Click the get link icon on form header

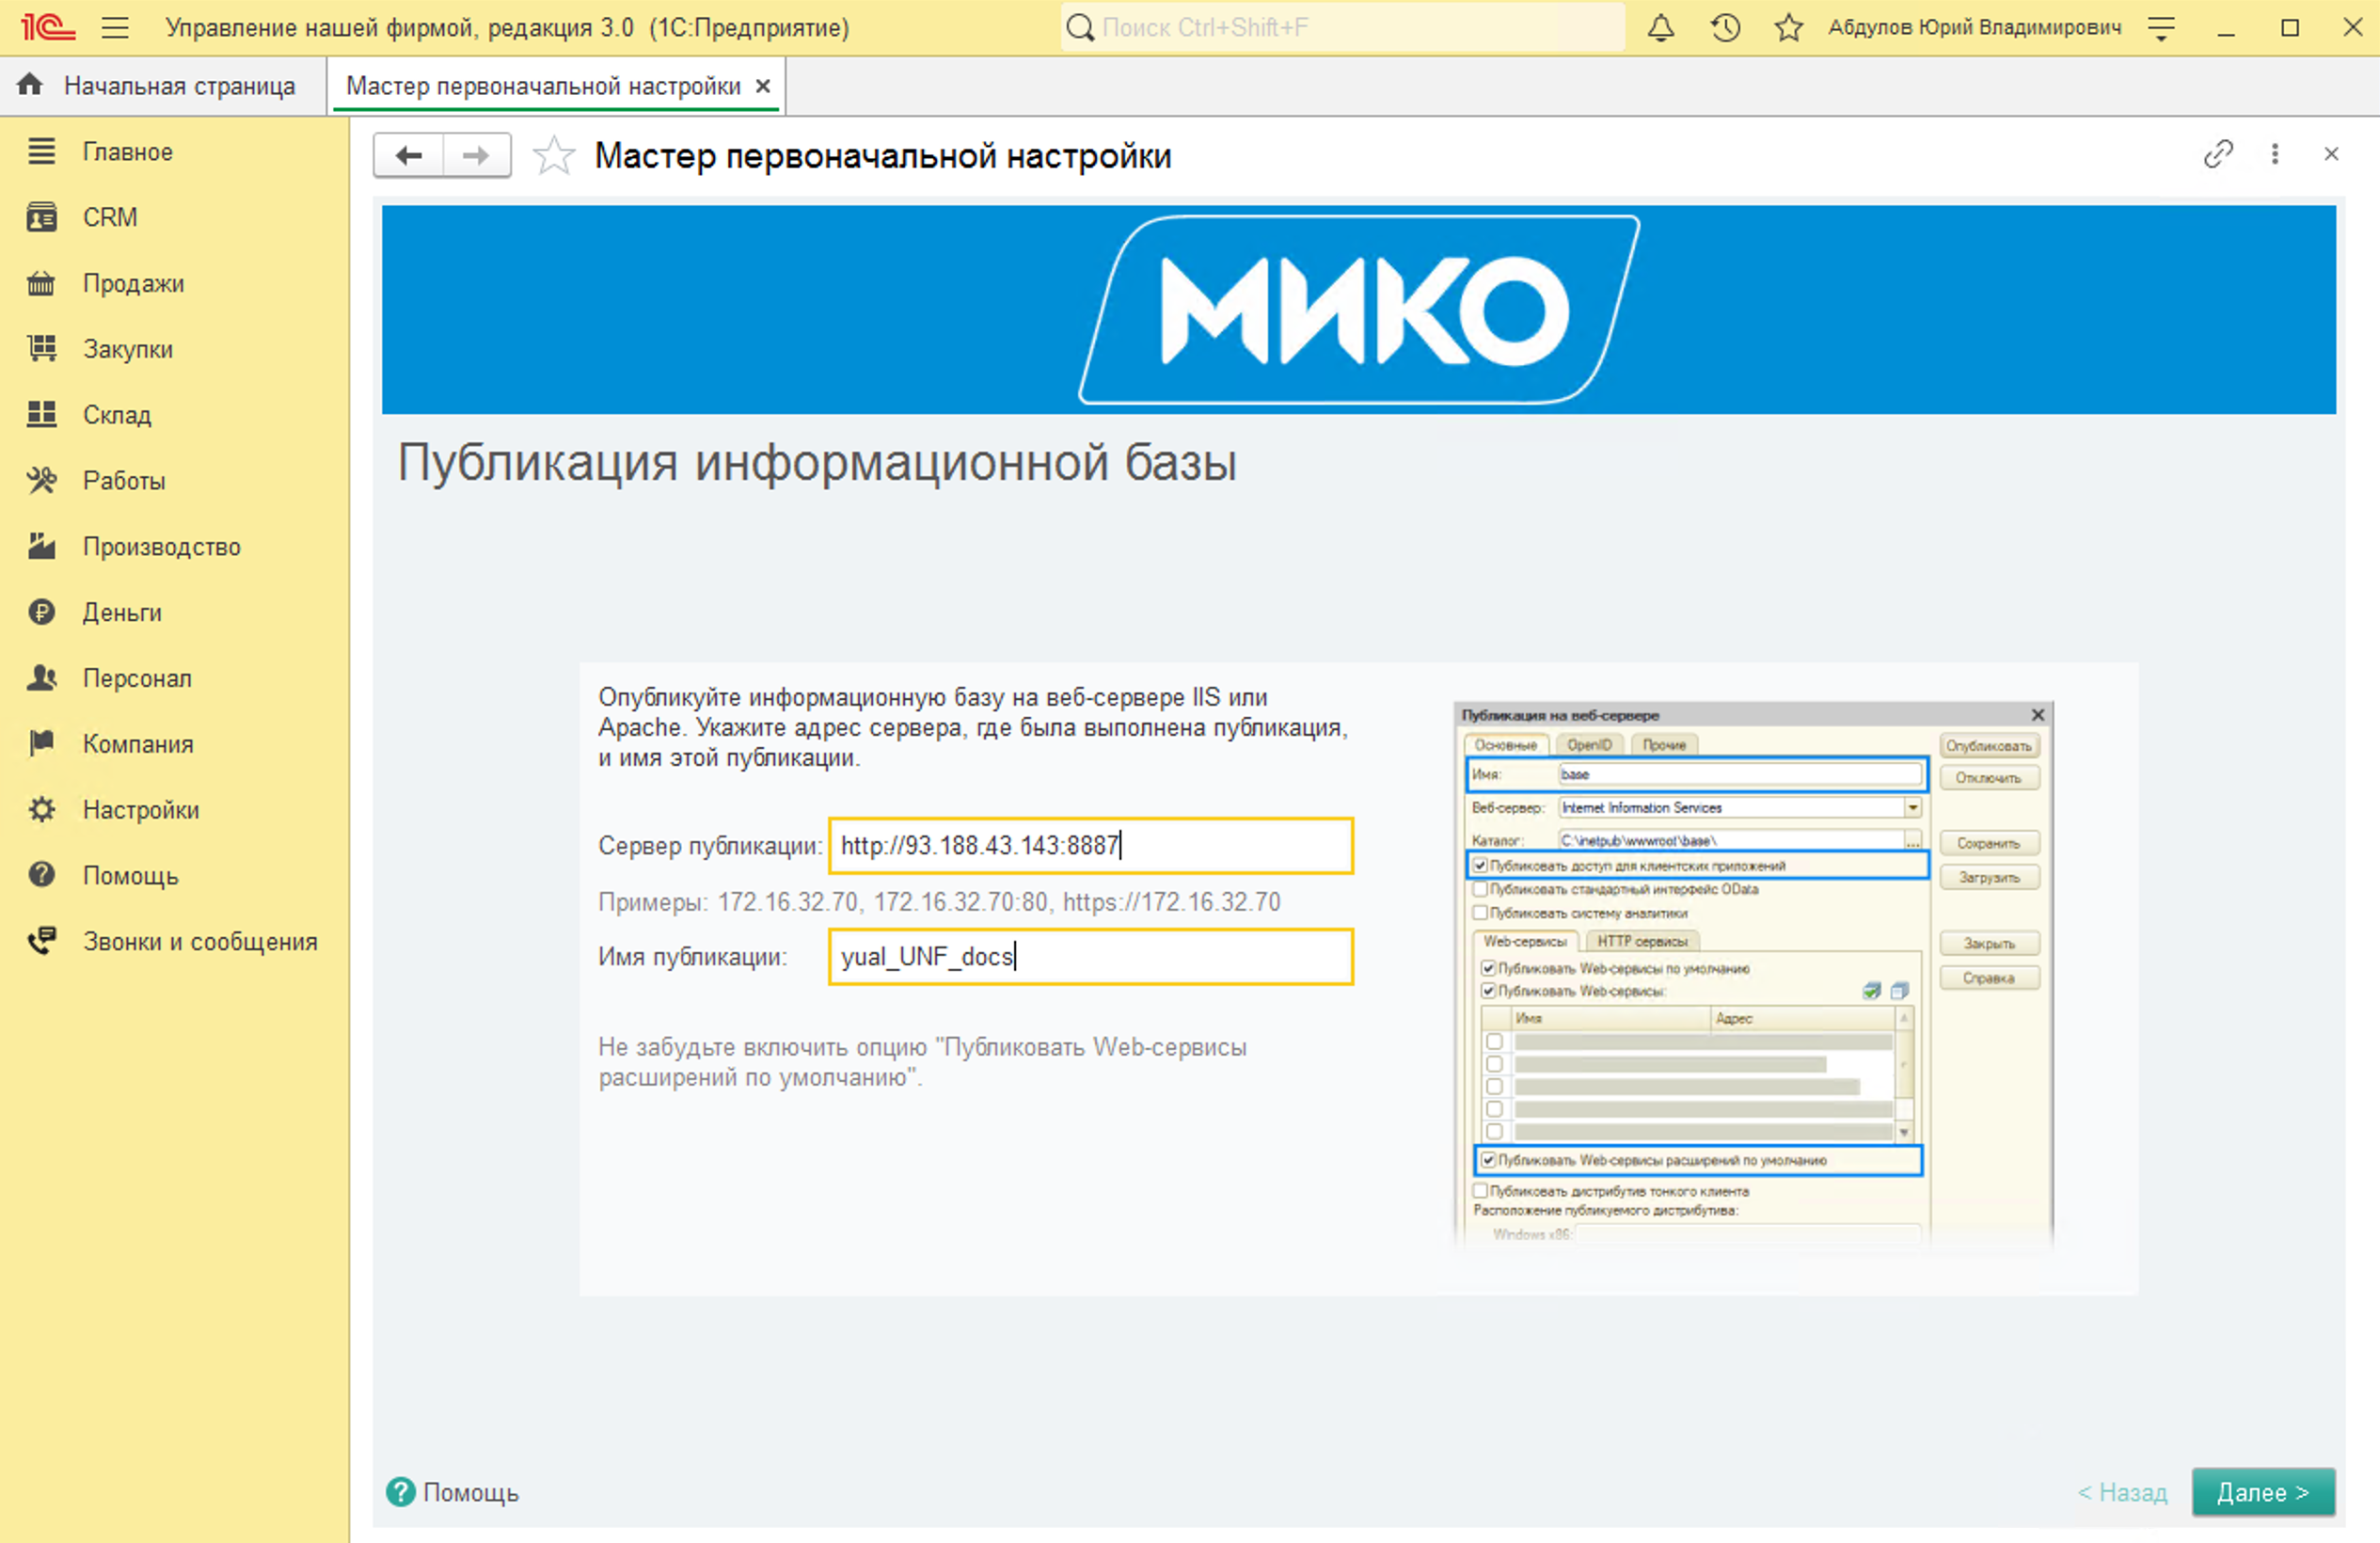(2219, 155)
